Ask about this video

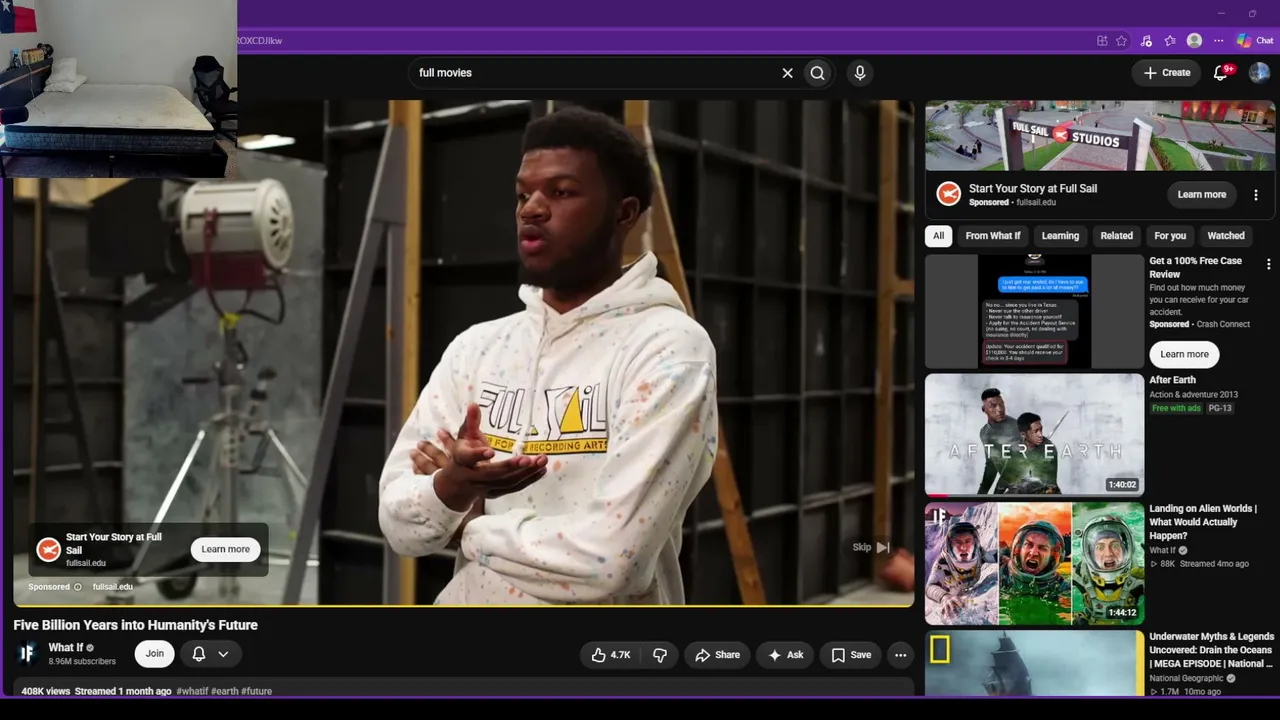(786, 655)
